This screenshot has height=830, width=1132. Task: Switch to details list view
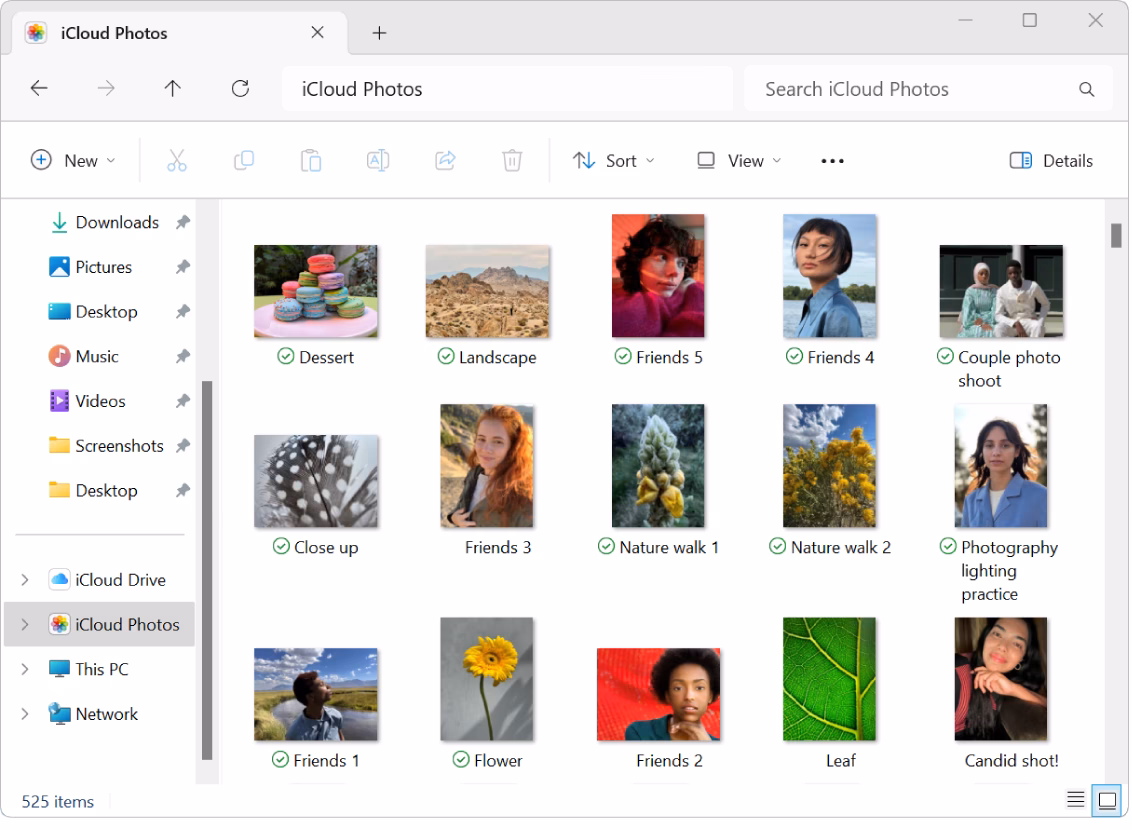pyautogui.click(x=1075, y=799)
